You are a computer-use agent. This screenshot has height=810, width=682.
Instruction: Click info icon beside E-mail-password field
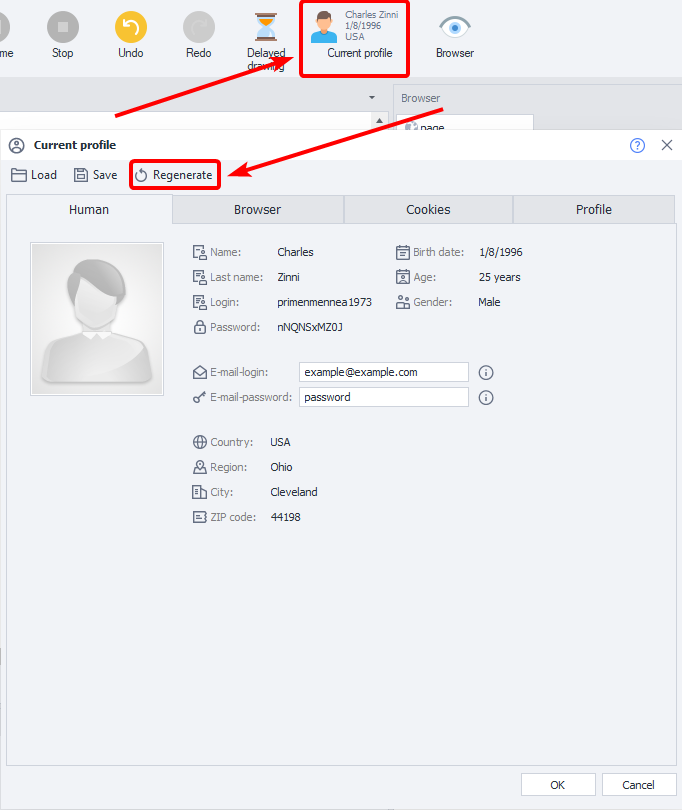[x=486, y=397]
